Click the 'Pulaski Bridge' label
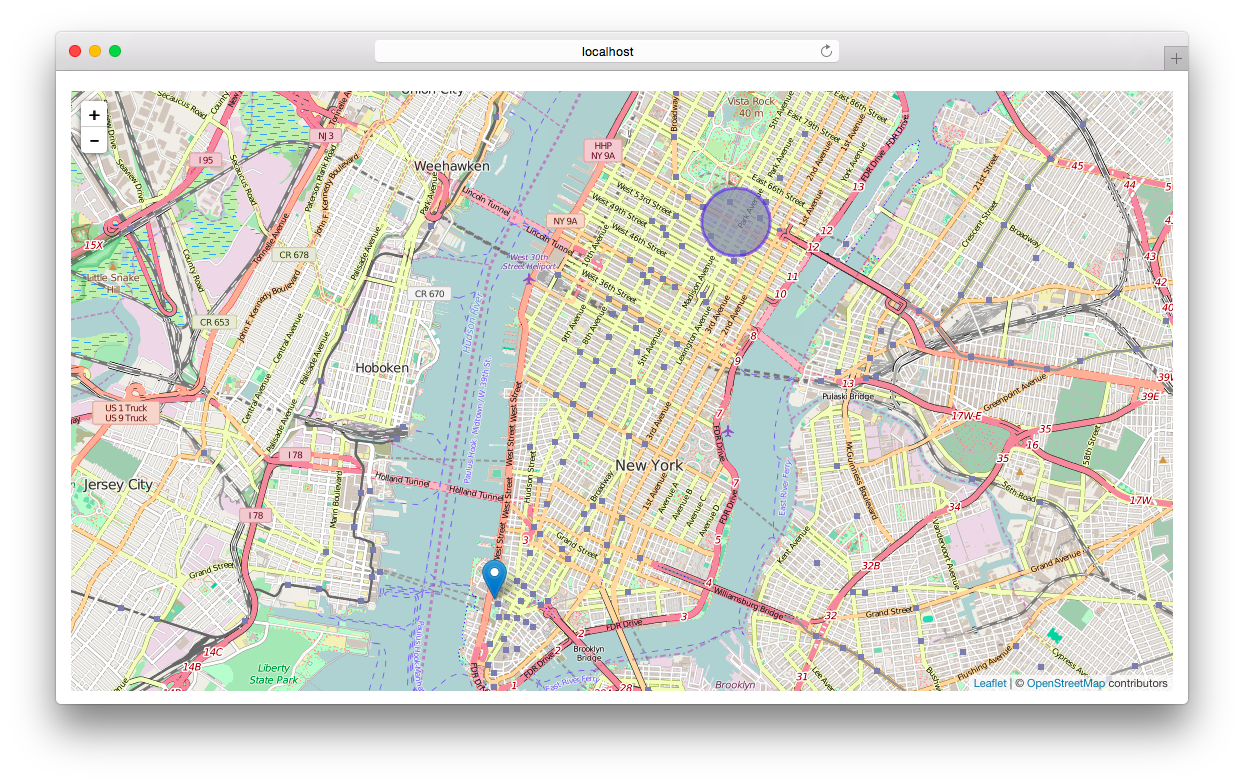Viewport: 1244px width, 784px height. [847, 396]
